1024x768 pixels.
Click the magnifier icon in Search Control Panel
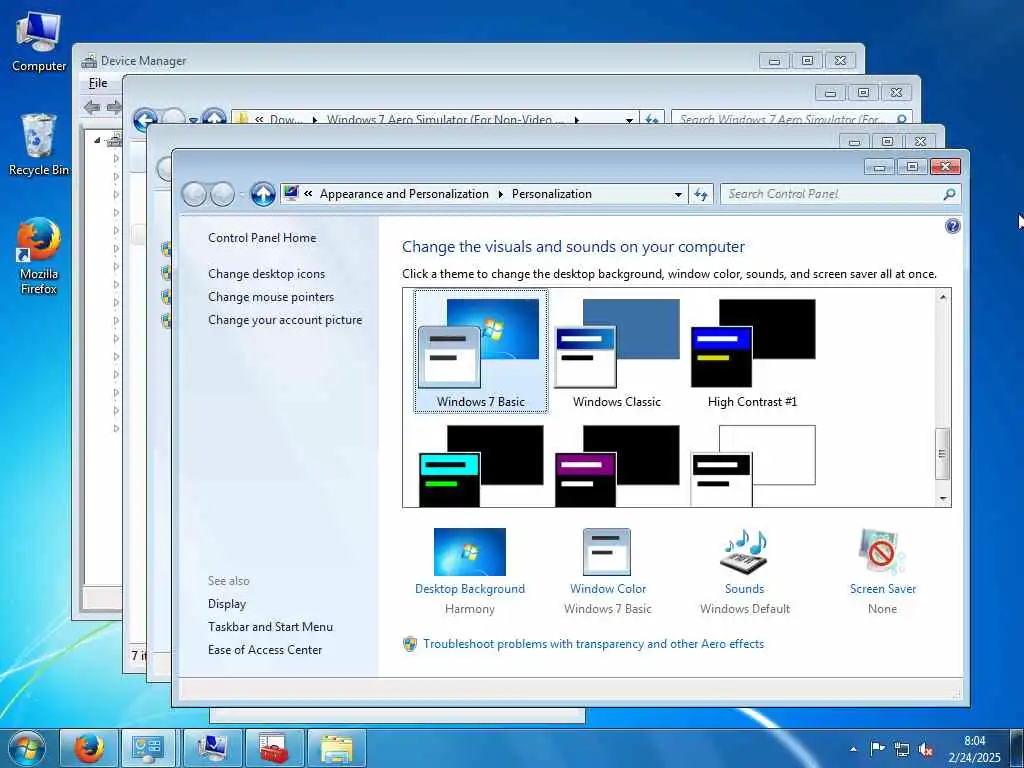[x=949, y=194]
